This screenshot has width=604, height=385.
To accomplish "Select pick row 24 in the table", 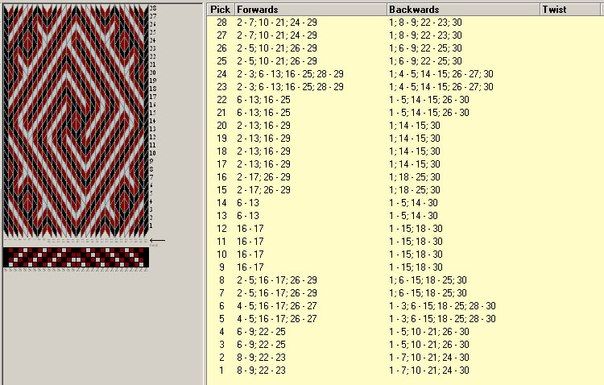I will point(405,74).
